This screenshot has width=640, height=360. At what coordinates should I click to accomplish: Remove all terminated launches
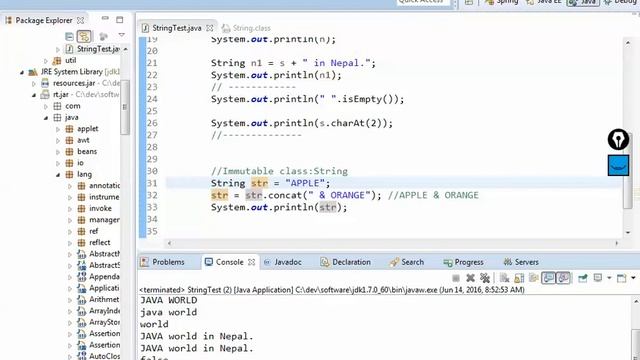485,278
